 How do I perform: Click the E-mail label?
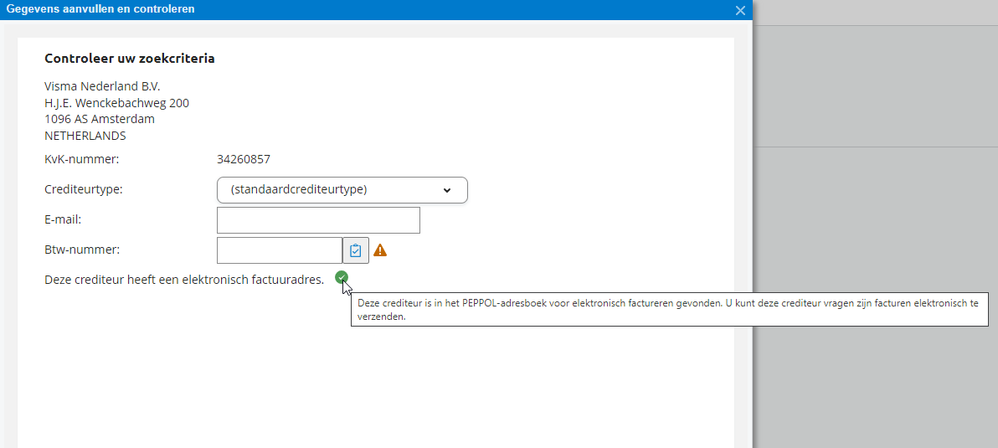click(x=64, y=220)
